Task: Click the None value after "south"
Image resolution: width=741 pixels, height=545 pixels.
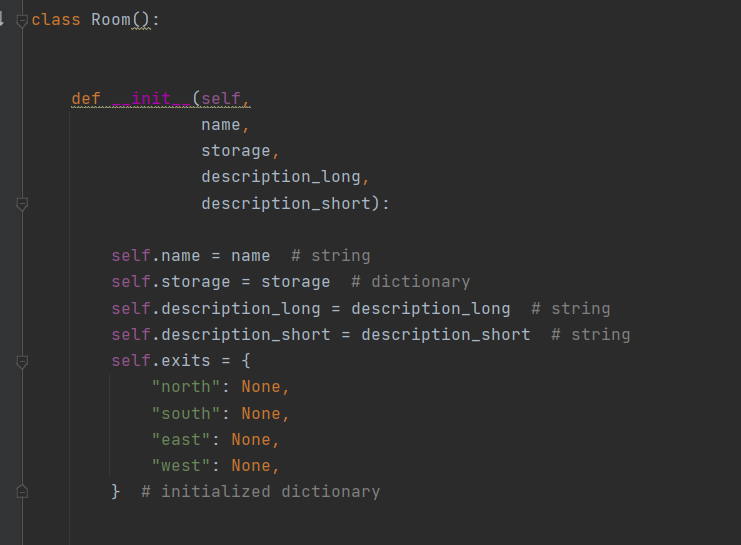Action: [261, 414]
